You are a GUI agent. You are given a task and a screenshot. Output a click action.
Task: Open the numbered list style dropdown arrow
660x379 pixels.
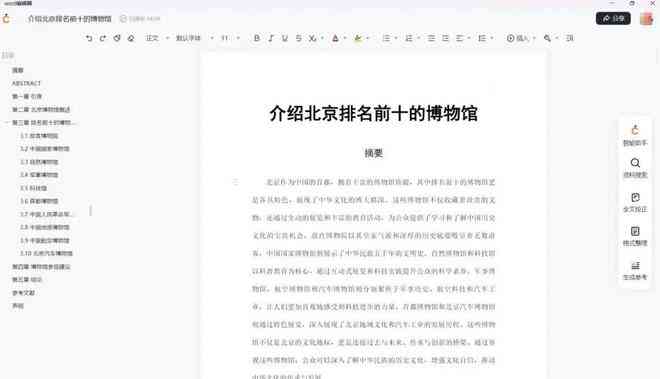(418, 38)
